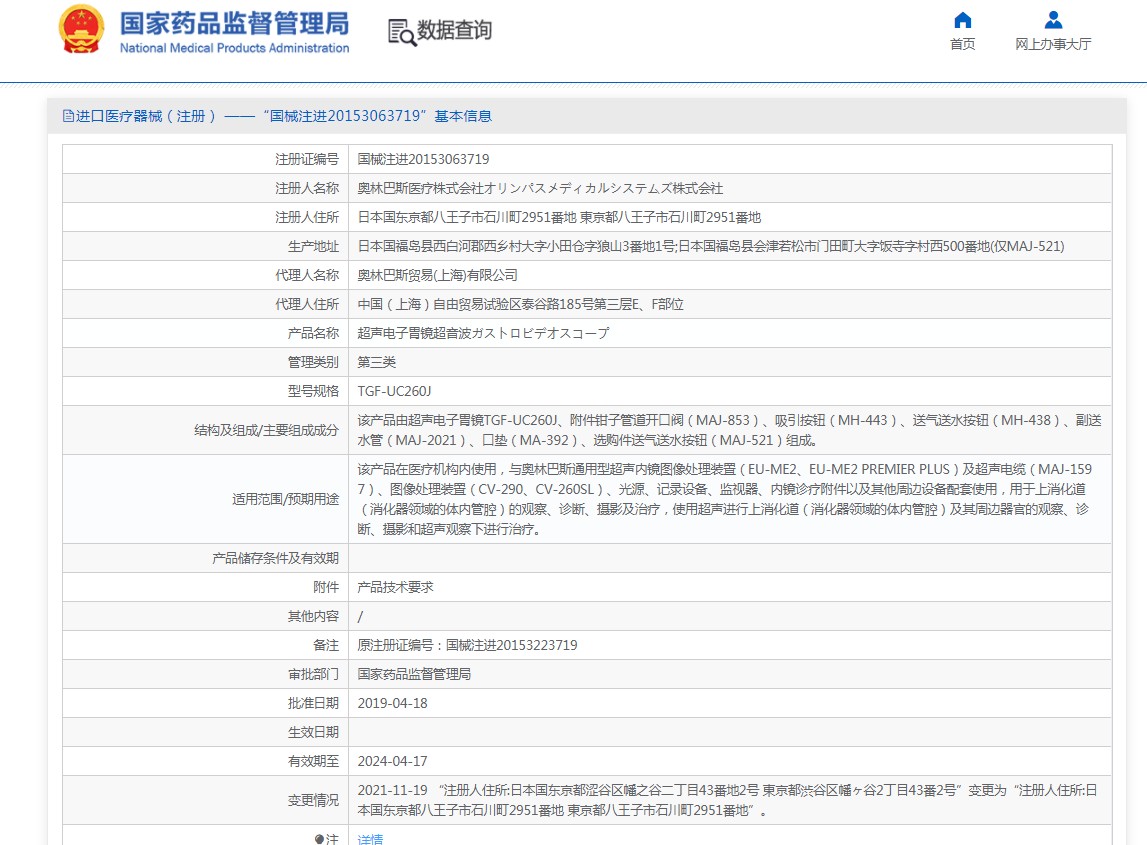Select the 代理人住所 row label

(x=307, y=304)
